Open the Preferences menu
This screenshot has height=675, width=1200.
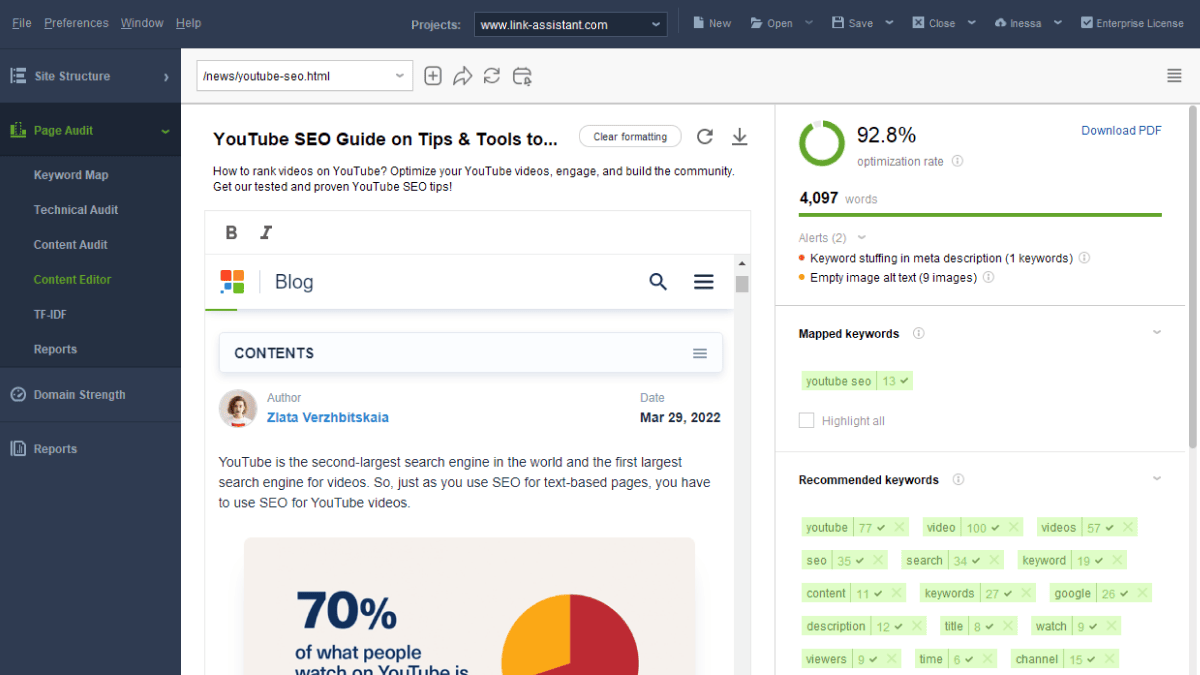tap(76, 23)
